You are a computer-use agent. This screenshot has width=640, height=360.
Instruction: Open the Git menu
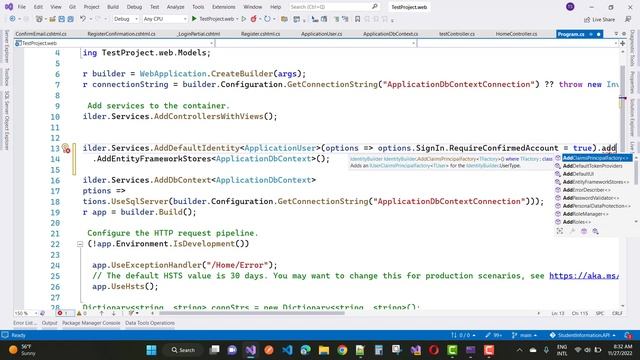coord(72,7)
